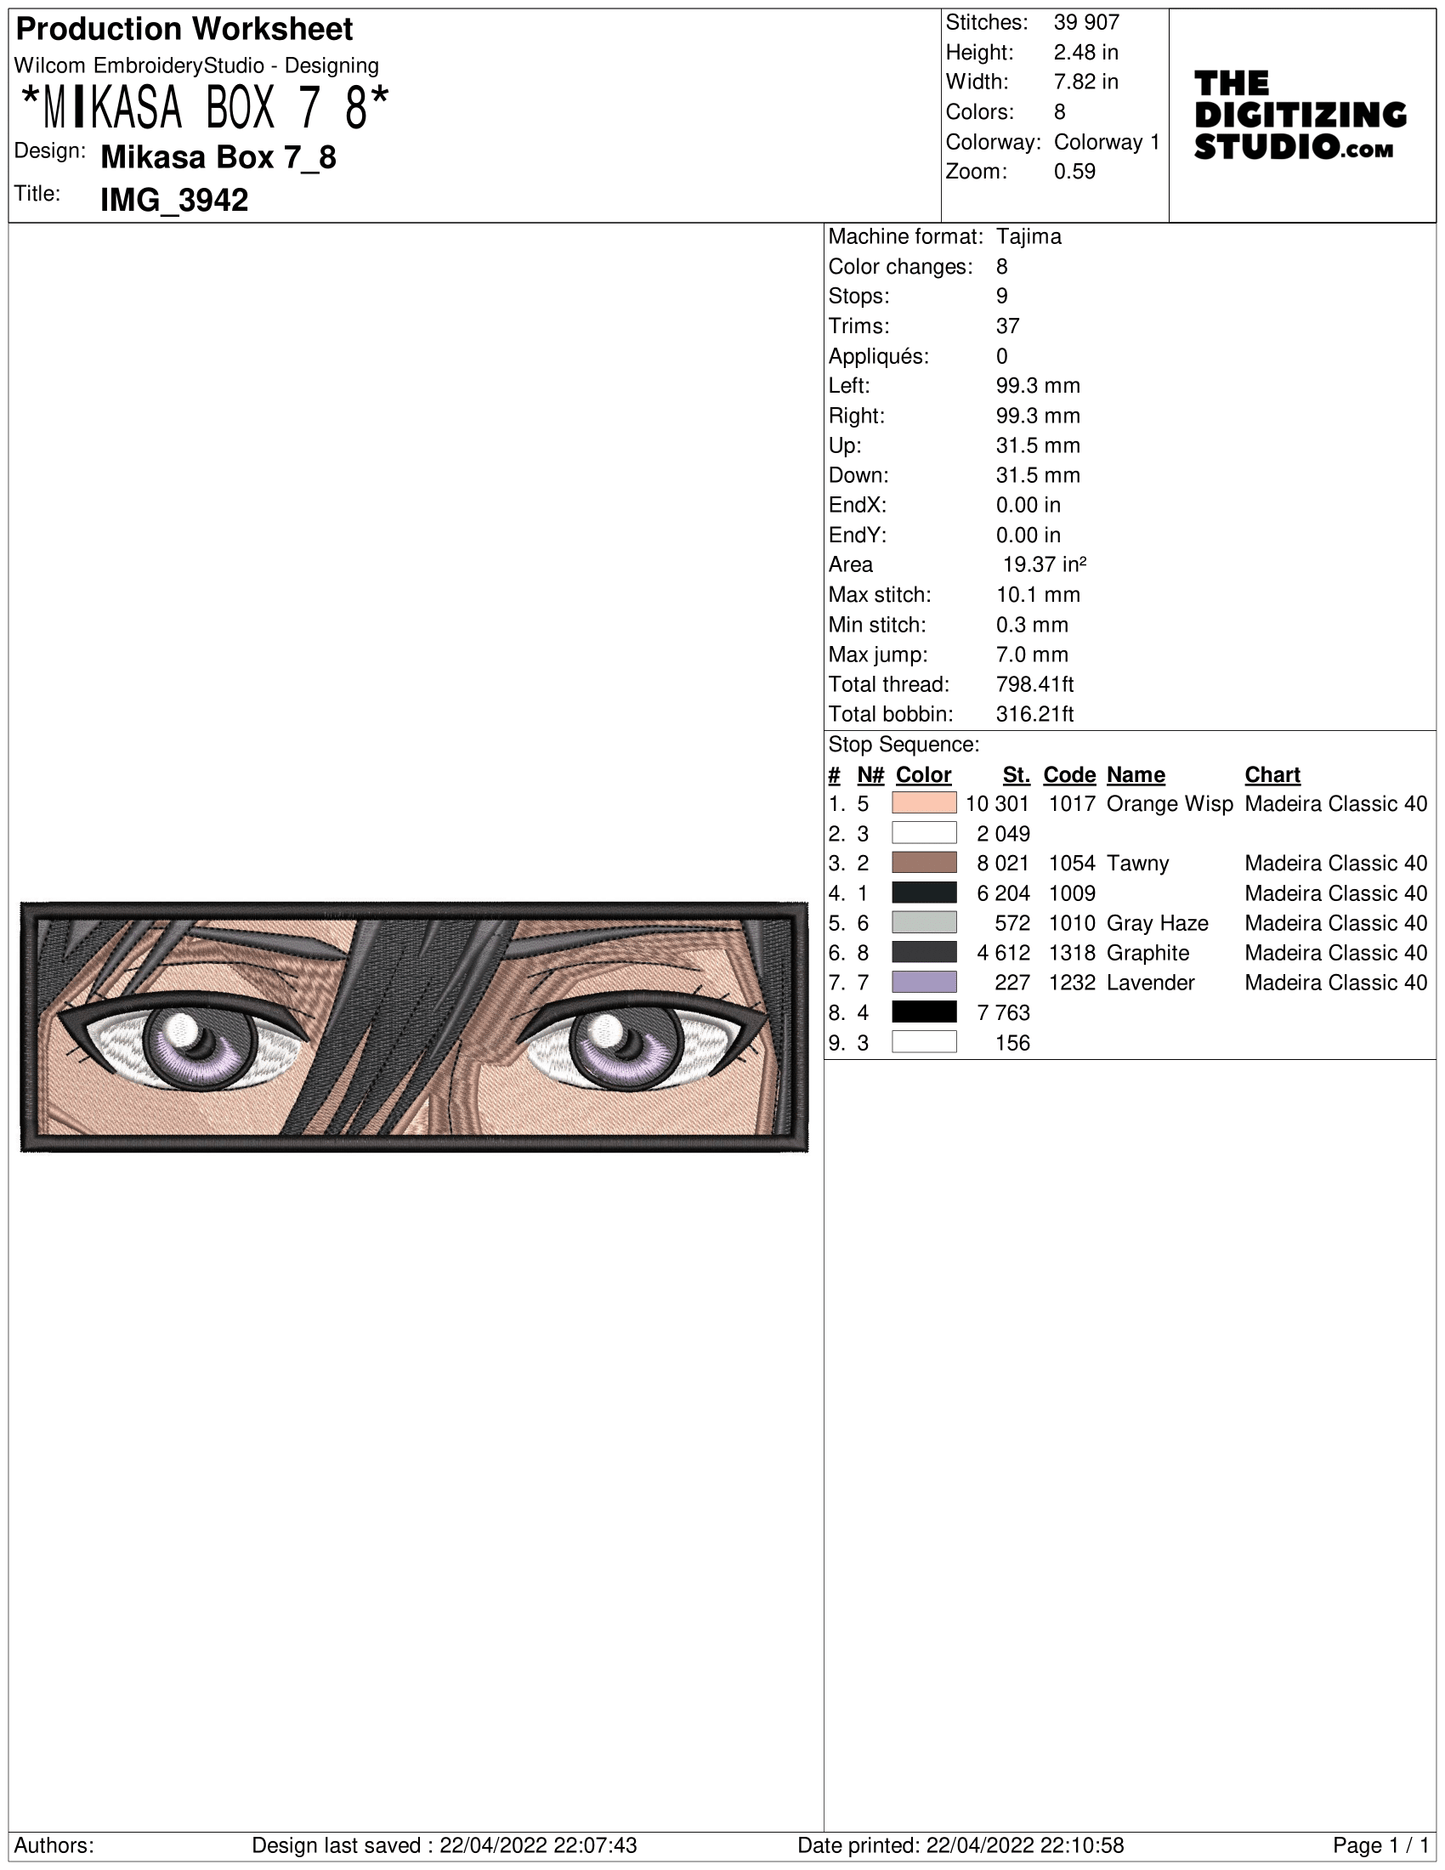
Task: Click max stitch value '10.1 mm'
Action: pos(1038,595)
